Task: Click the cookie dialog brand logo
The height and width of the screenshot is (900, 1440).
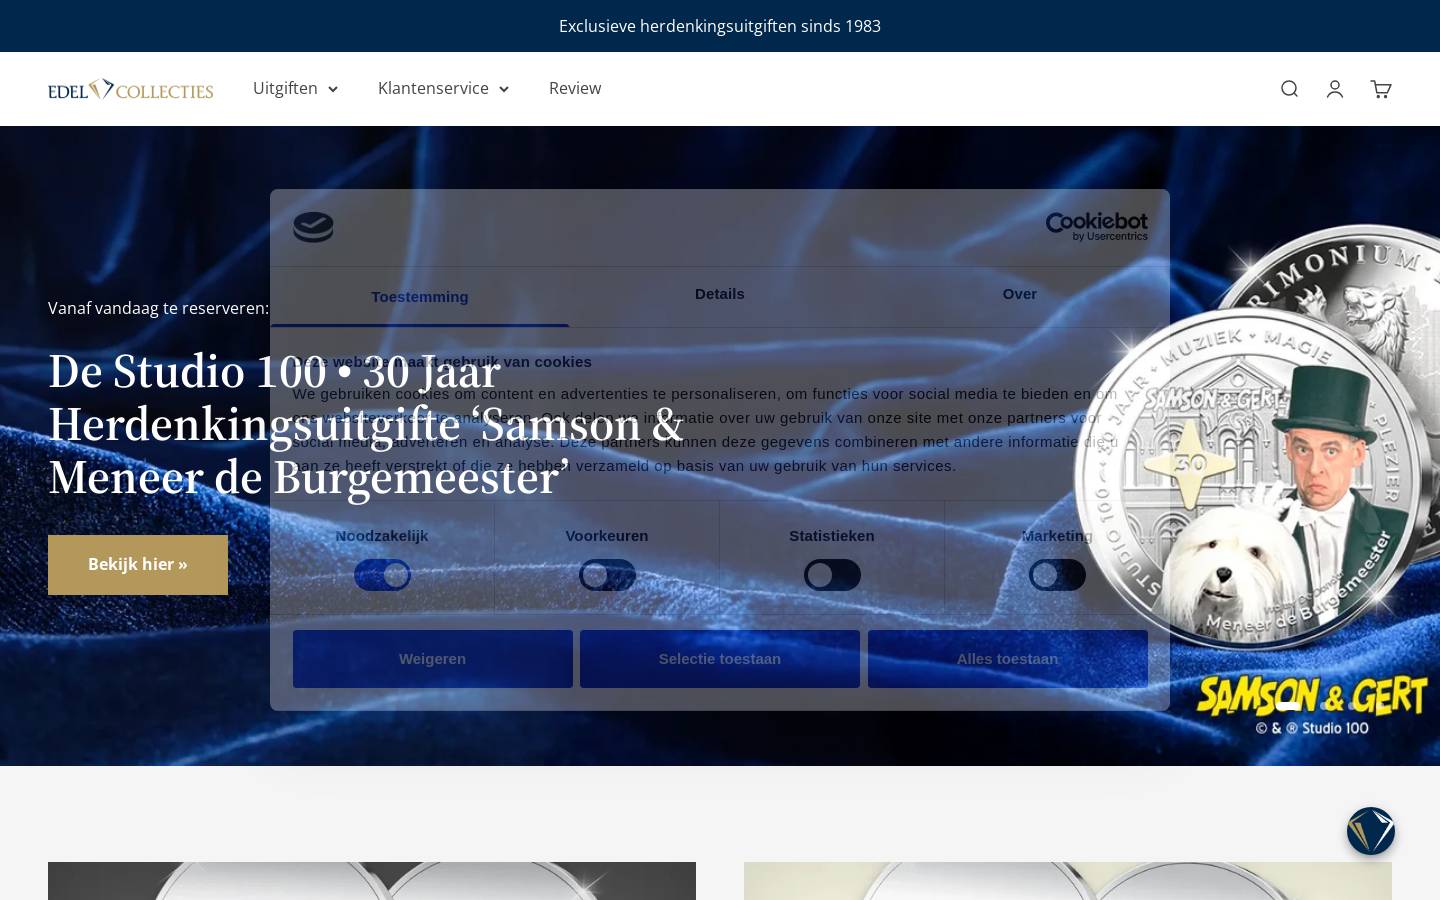Action: pyautogui.click(x=313, y=227)
